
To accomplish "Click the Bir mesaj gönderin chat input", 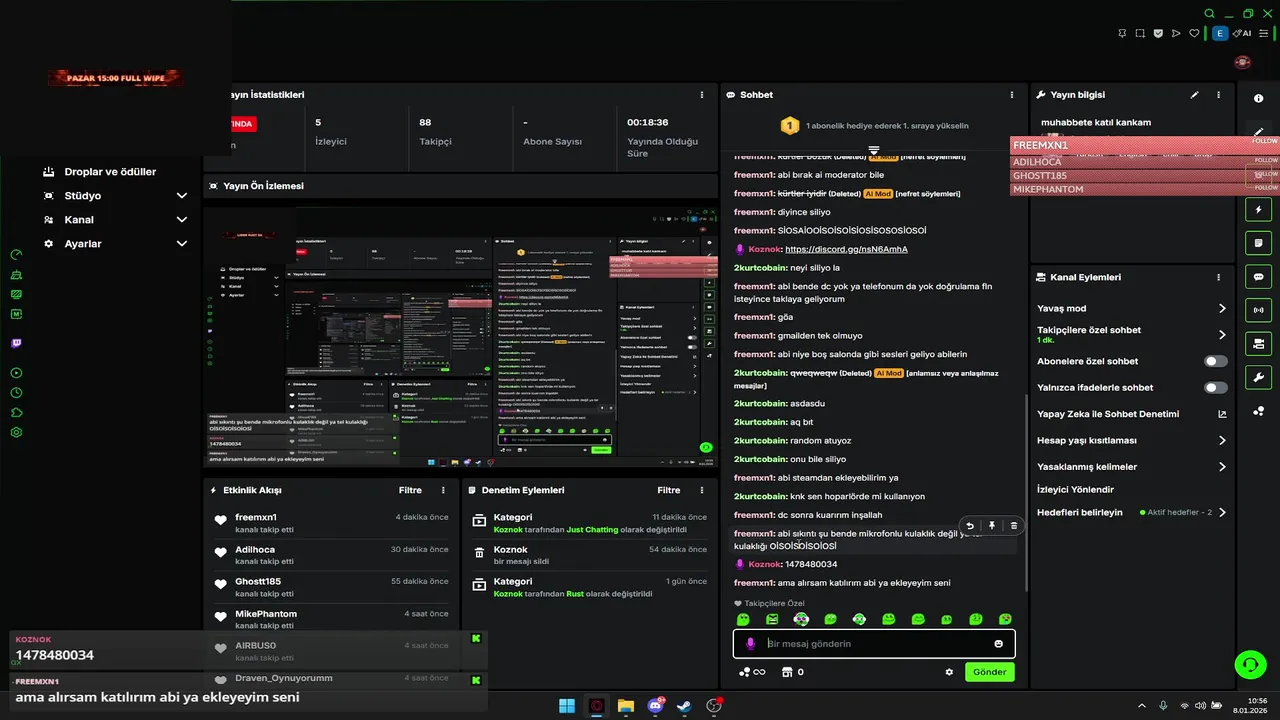I will click(875, 644).
